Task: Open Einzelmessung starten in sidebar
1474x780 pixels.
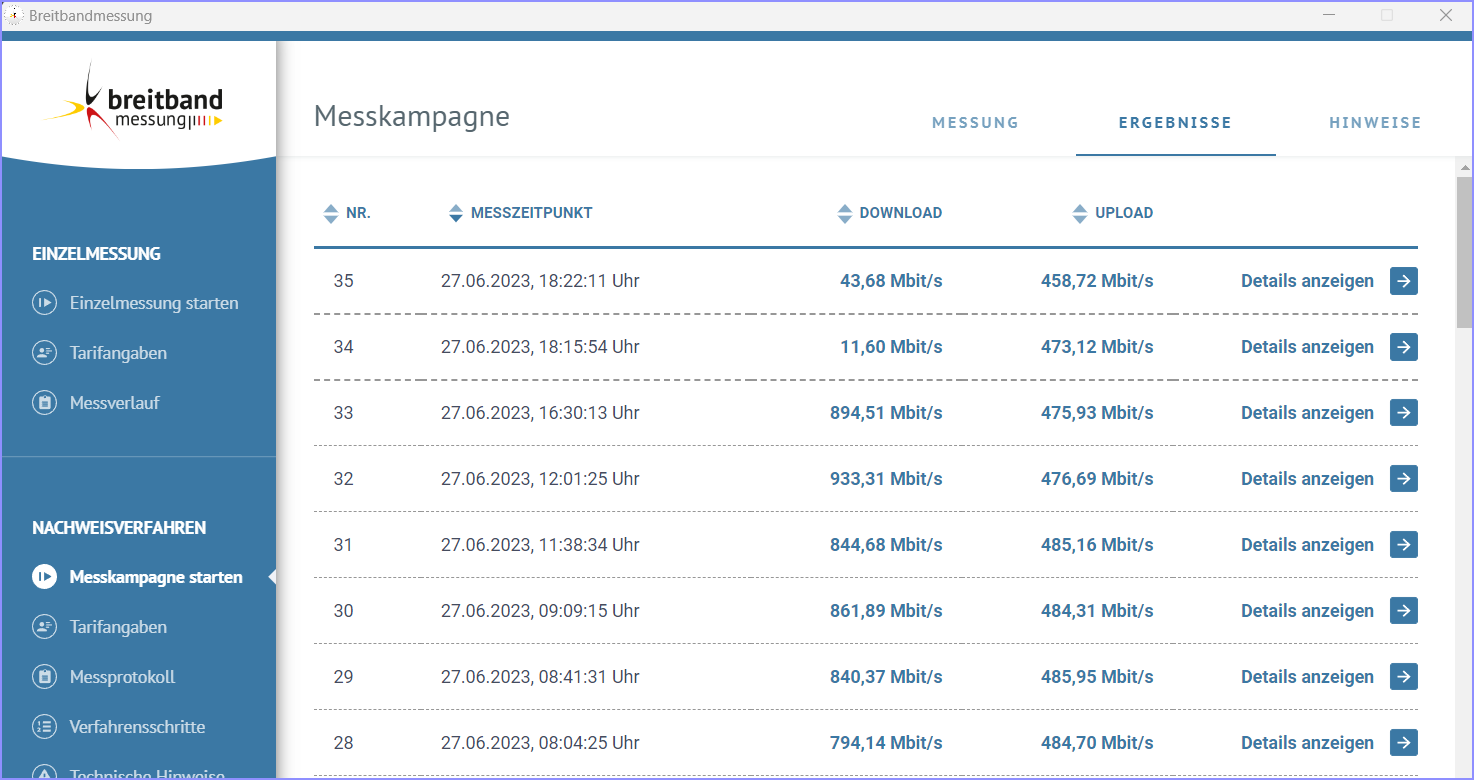Action: click(154, 303)
